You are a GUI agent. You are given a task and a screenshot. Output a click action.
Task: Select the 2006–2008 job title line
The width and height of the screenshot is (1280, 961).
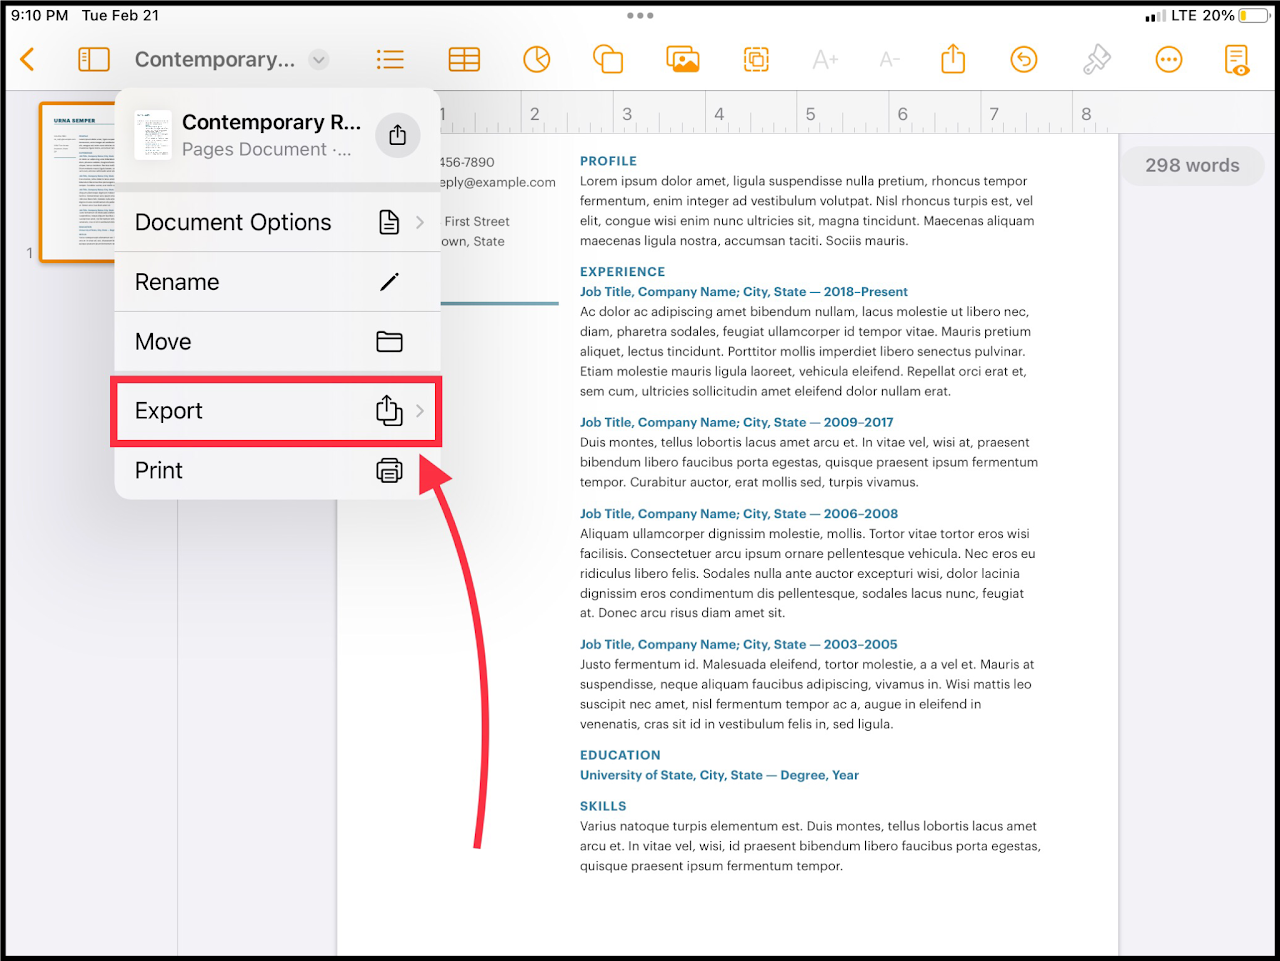click(739, 514)
